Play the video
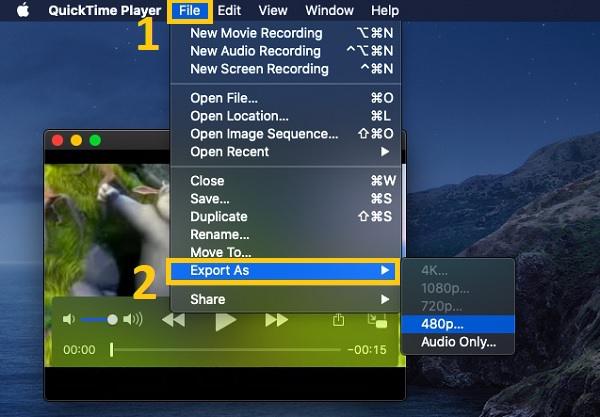This screenshot has height=417, width=600. tap(225, 321)
